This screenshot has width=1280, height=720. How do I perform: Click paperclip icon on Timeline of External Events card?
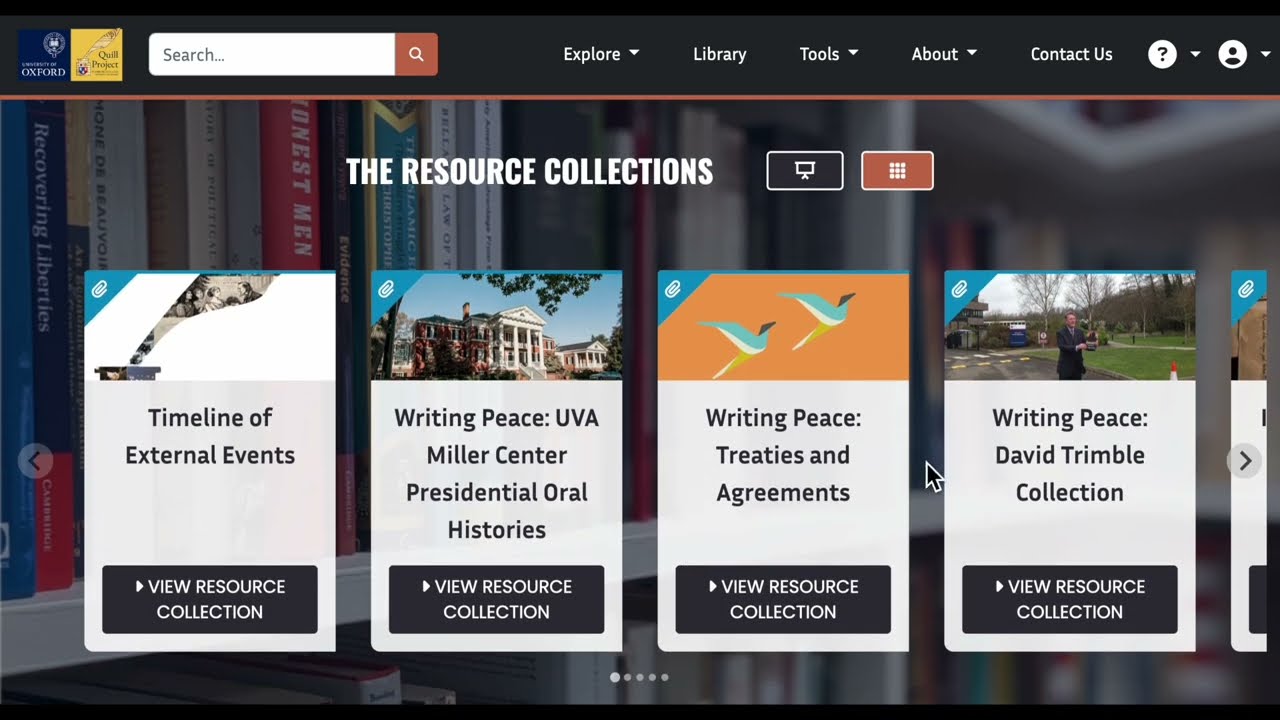pos(100,290)
